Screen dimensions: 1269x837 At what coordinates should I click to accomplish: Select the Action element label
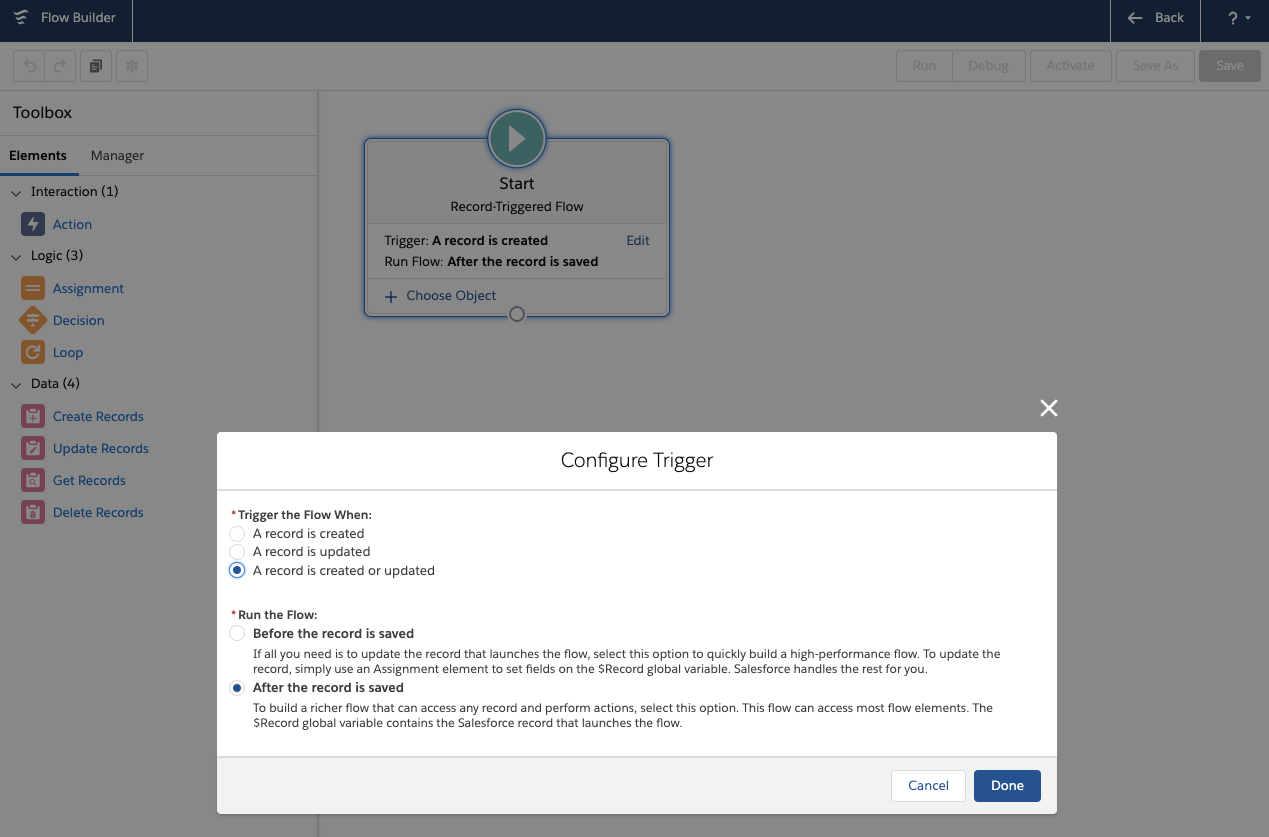72,225
